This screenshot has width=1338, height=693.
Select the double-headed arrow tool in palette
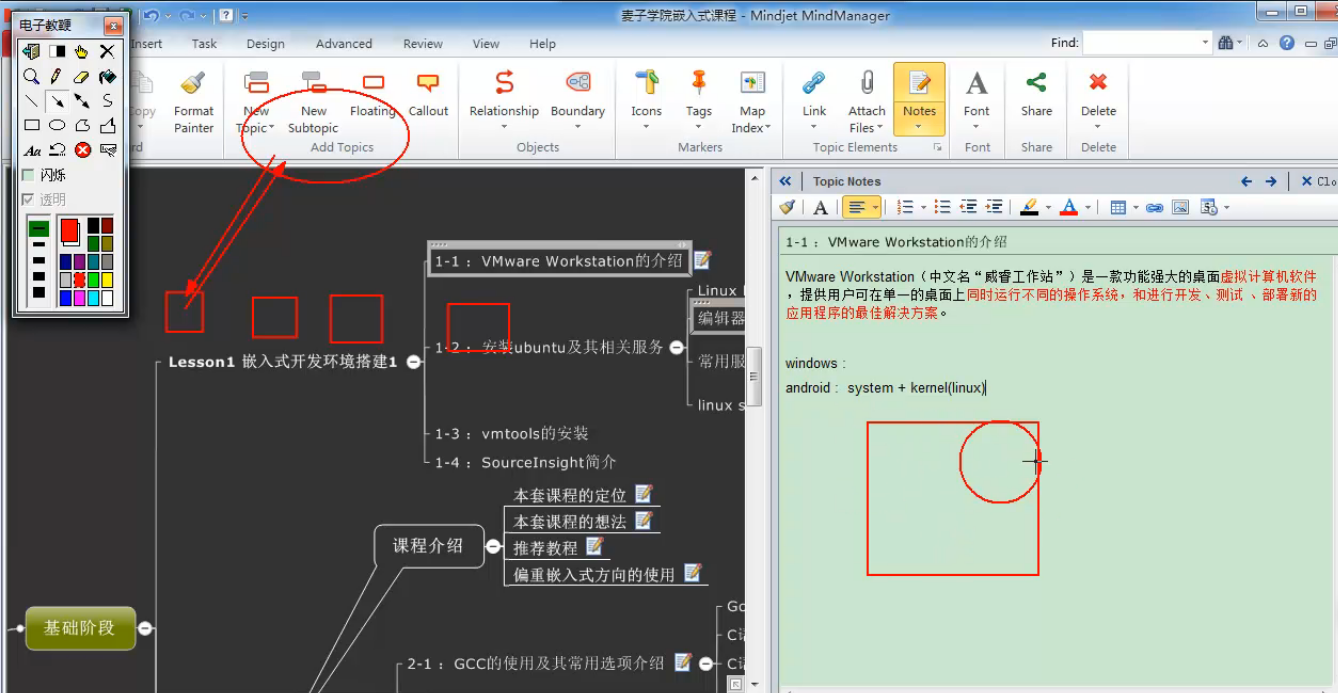[82, 101]
